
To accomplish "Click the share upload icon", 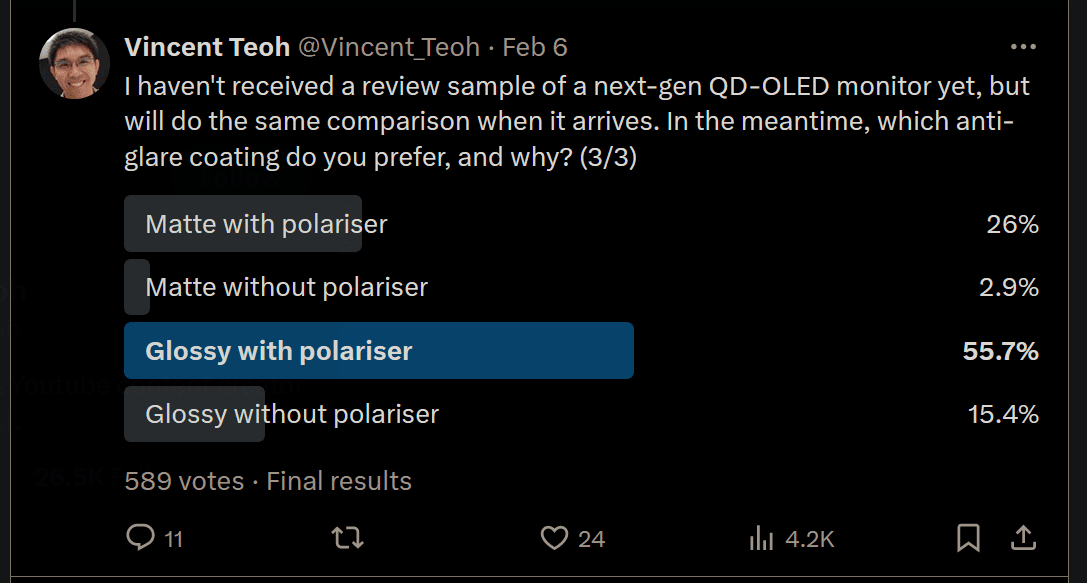I will point(1023,538).
